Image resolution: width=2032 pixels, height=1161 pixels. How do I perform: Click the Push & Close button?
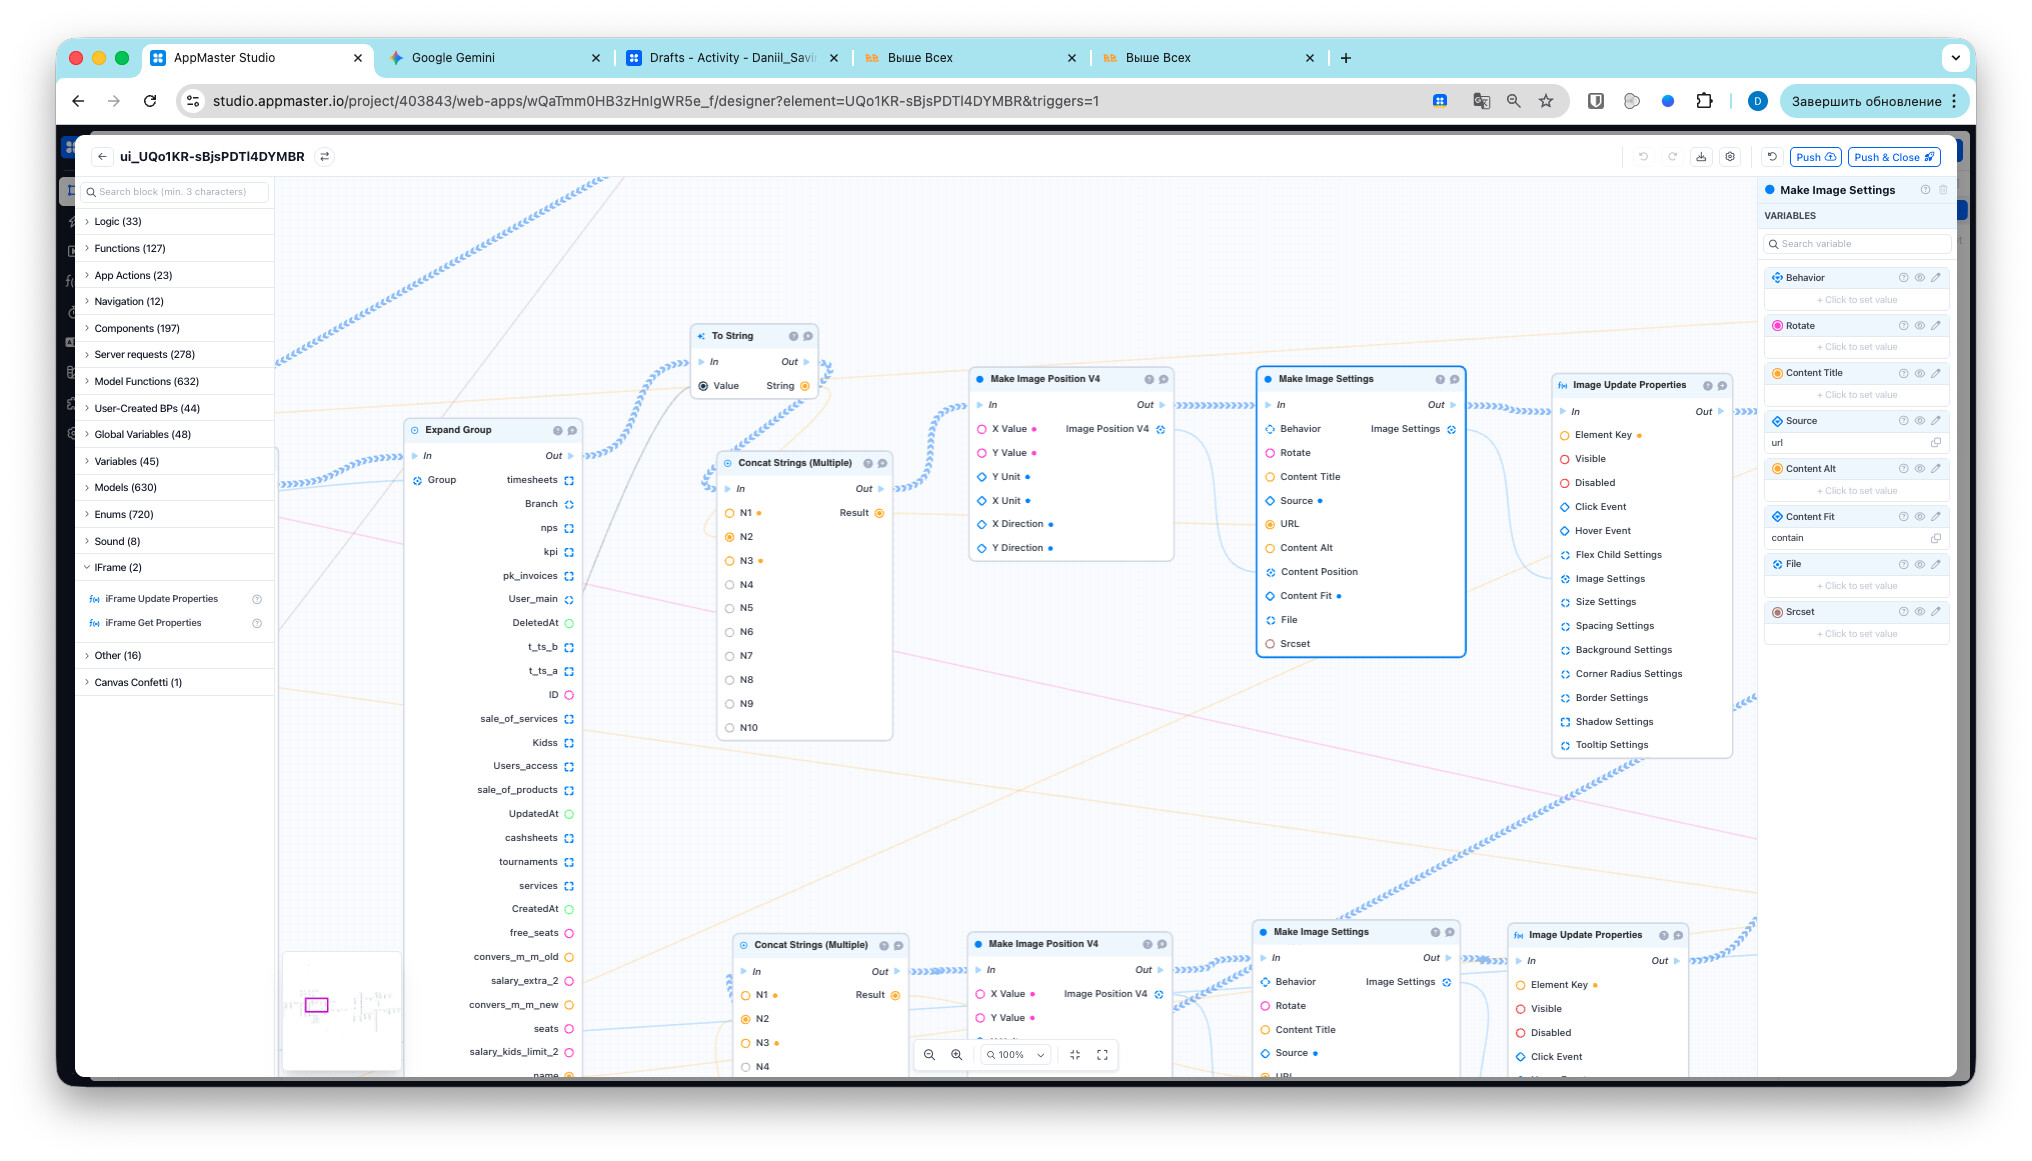[1893, 157]
